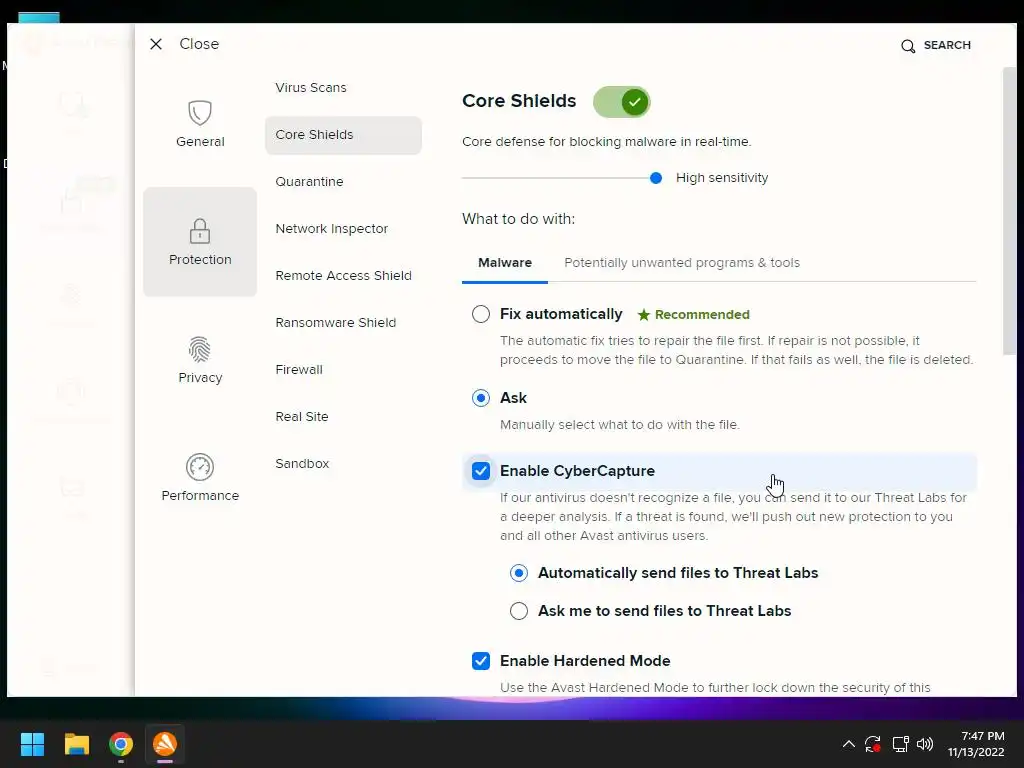Image resolution: width=1024 pixels, height=768 pixels.
Task: Open Windows Start menu
Action: click(32, 744)
